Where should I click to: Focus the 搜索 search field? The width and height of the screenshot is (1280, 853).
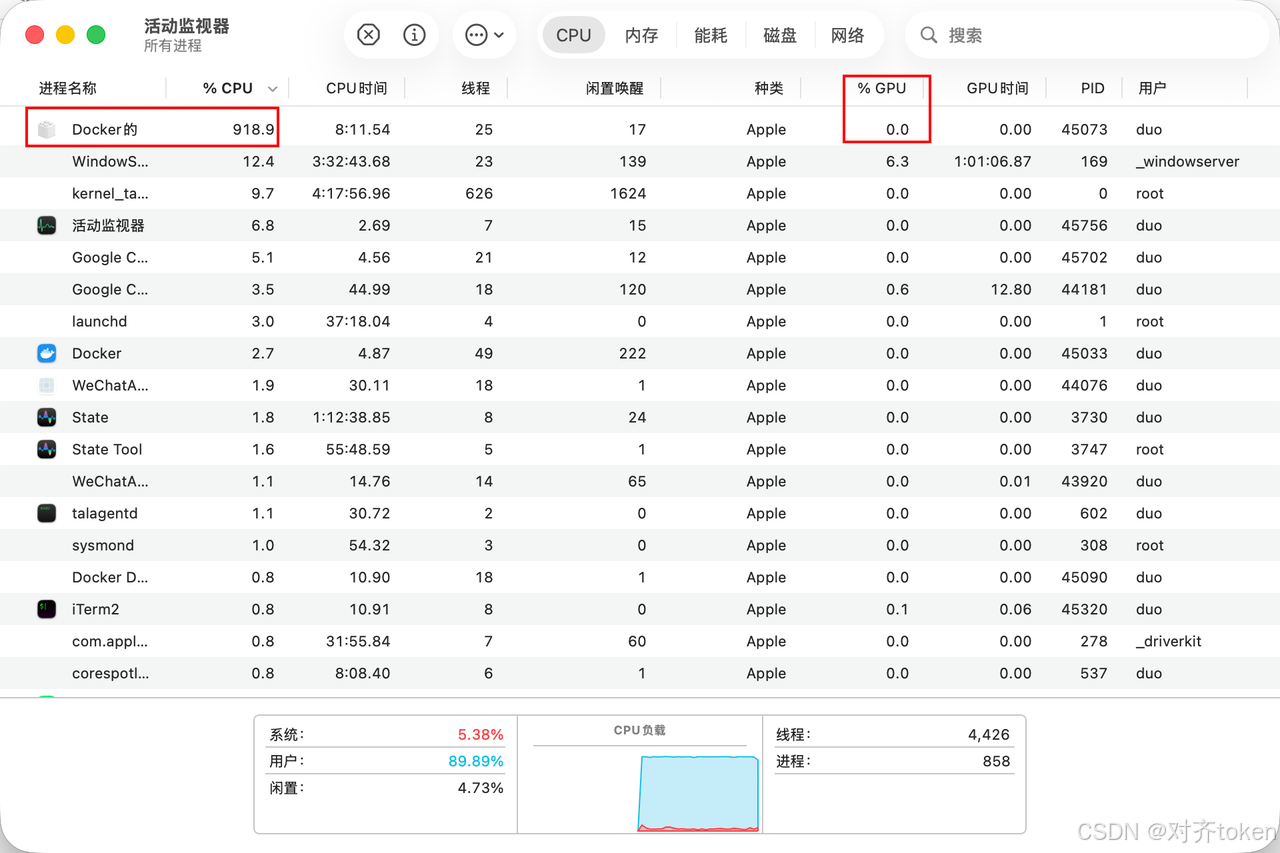click(1085, 35)
